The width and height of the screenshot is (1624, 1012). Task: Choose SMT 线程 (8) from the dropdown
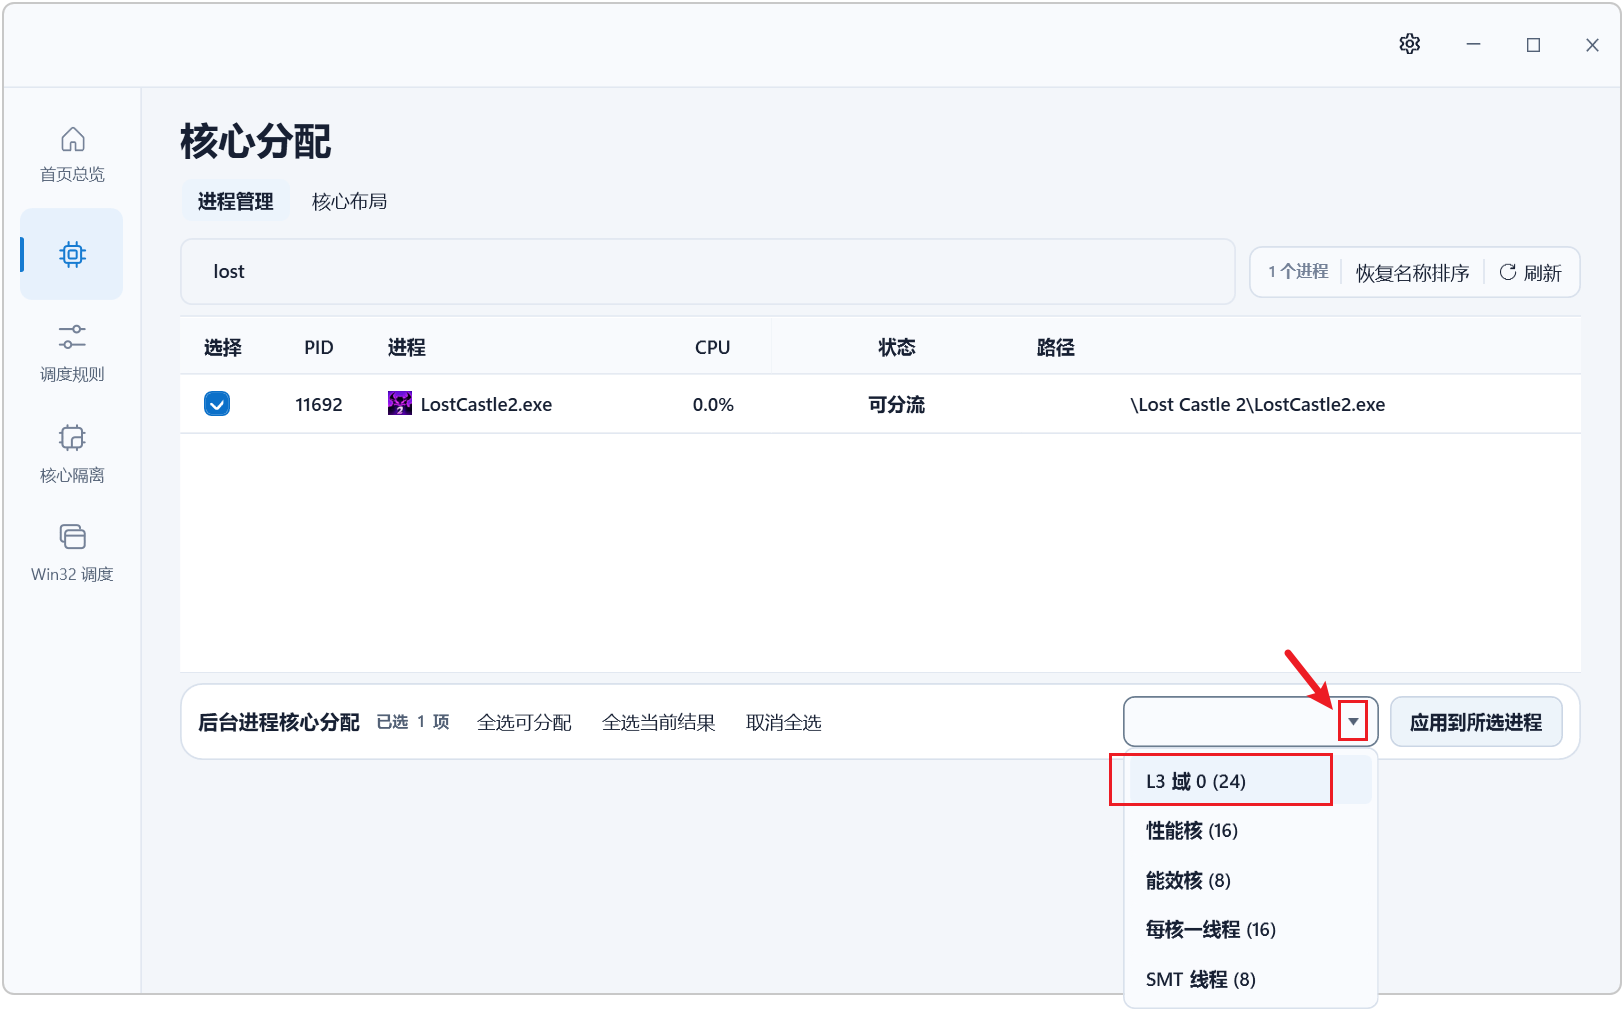tap(1250, 979)
